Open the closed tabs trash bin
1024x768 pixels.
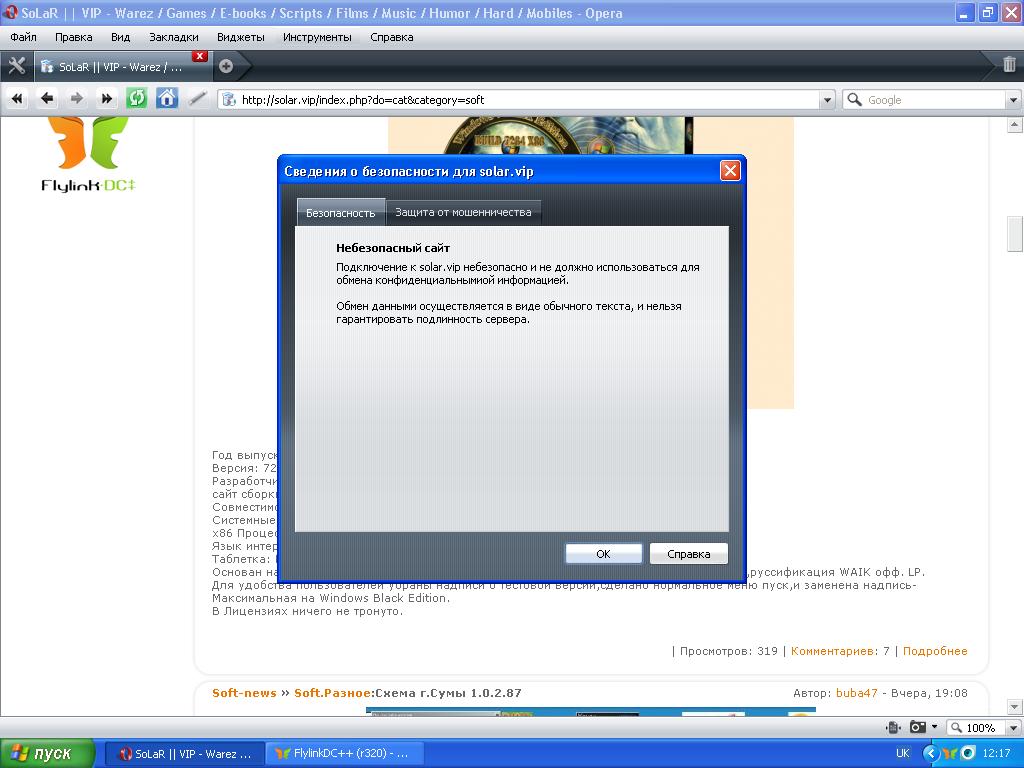(1009, 66)
